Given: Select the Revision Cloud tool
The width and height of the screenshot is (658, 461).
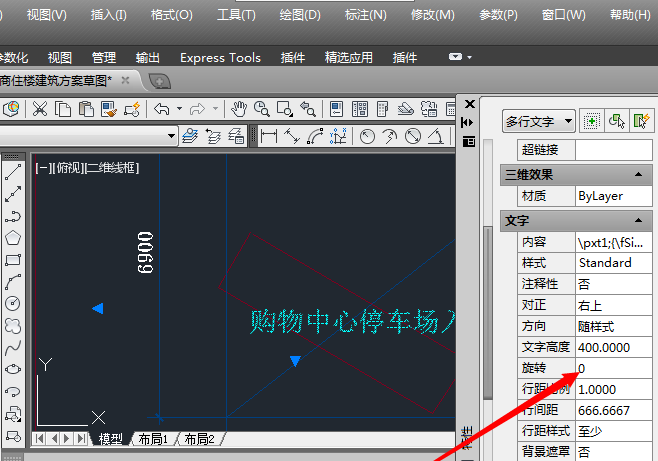Looking at the screenshot, I should (x=13, y=326).
